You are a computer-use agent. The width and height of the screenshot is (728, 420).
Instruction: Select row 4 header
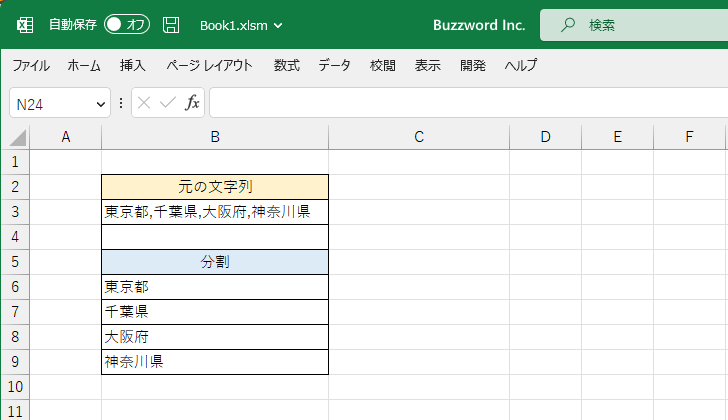click(15, 237)
